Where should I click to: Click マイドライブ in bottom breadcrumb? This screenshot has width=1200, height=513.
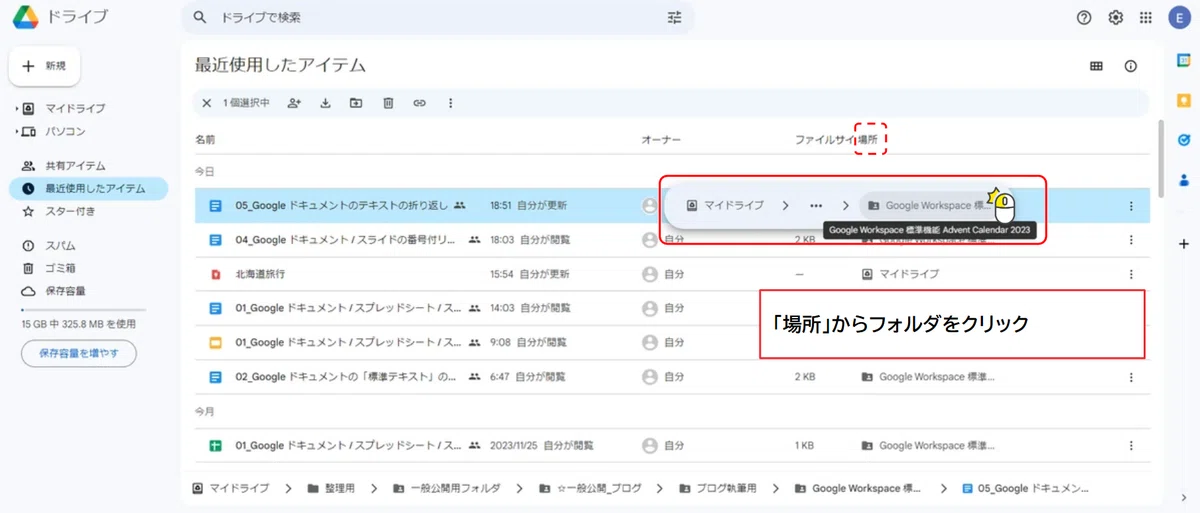(x=231, y=488)
